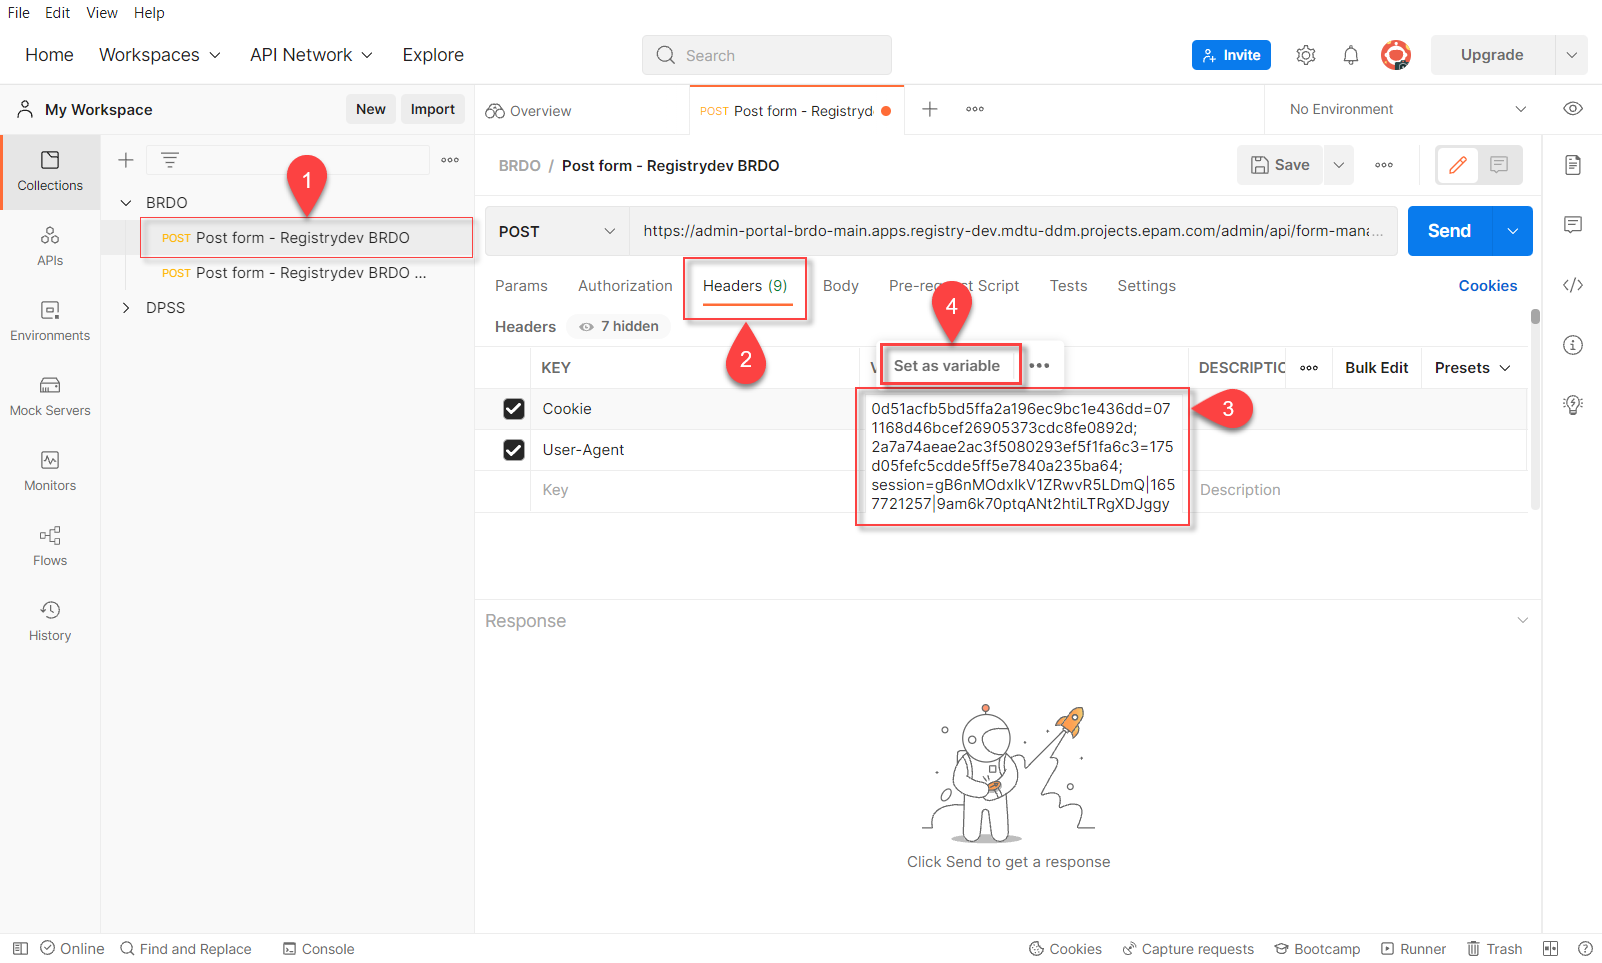
Task: Click the request URL input field
Action: click(x=1012, y=231)
